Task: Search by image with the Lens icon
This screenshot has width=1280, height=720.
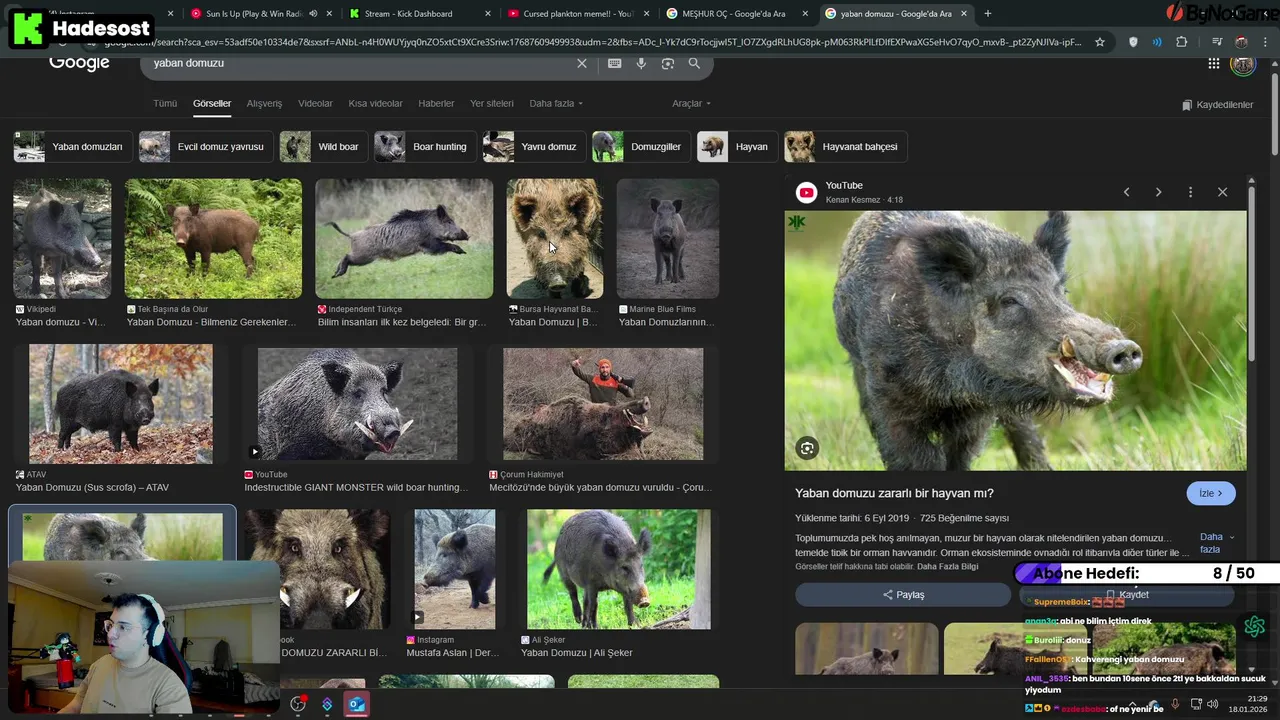Action: [x=668, y=63]
